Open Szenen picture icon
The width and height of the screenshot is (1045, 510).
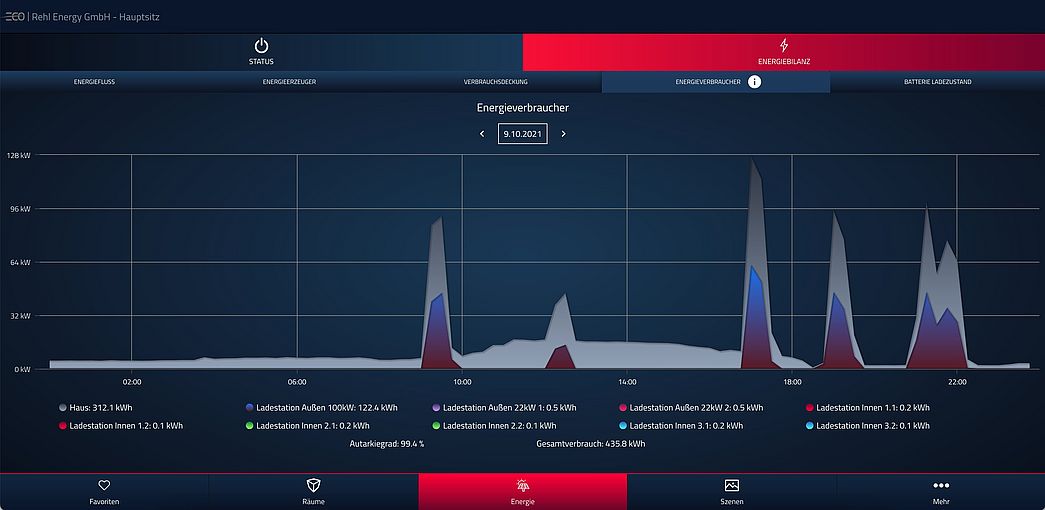[731, 485]
